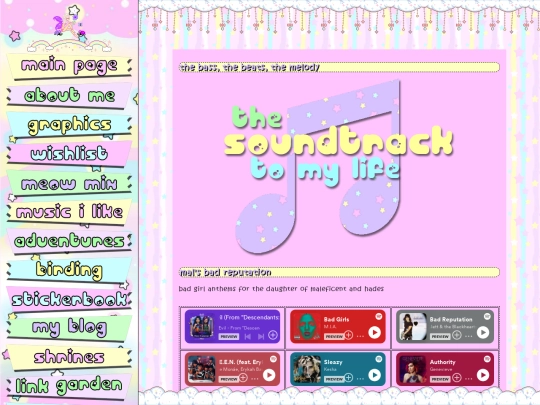The width and height of the screenshot is (540, 405).
Task: Click Spotify logo on Authority card
Action: pos(487,359)
